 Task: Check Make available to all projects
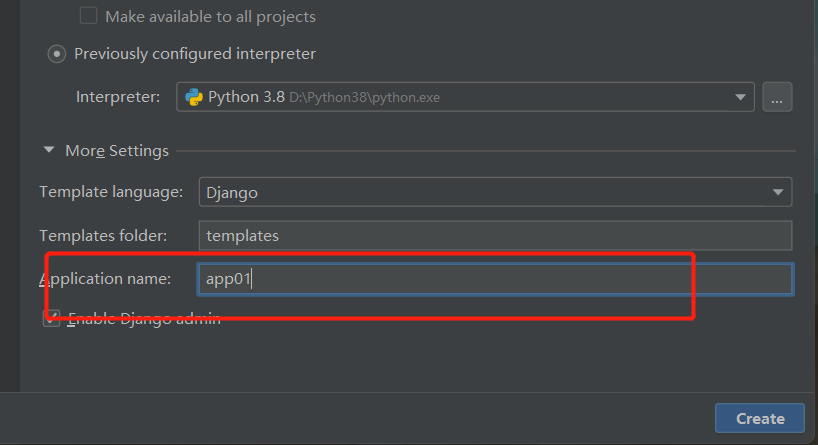88,16
